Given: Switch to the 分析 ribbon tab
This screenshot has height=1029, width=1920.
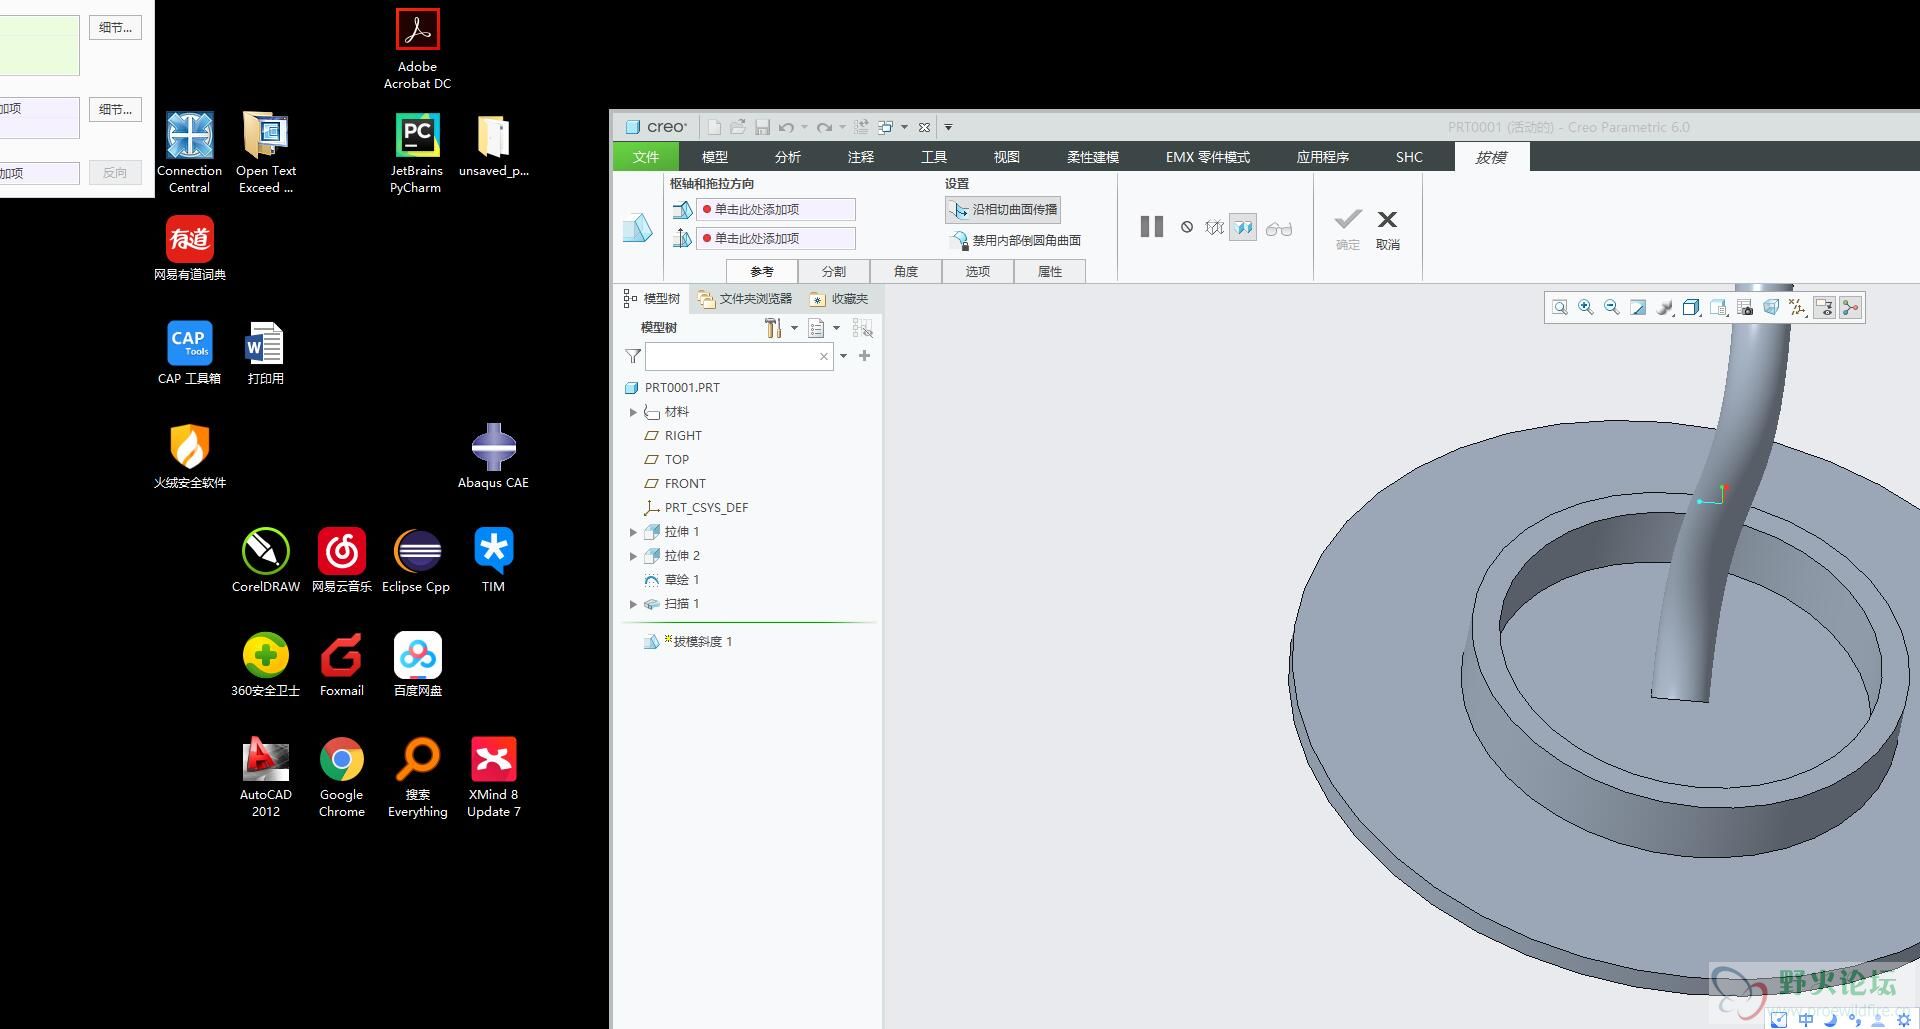Looking at the screenshot, I should click(x=788, y=157).
